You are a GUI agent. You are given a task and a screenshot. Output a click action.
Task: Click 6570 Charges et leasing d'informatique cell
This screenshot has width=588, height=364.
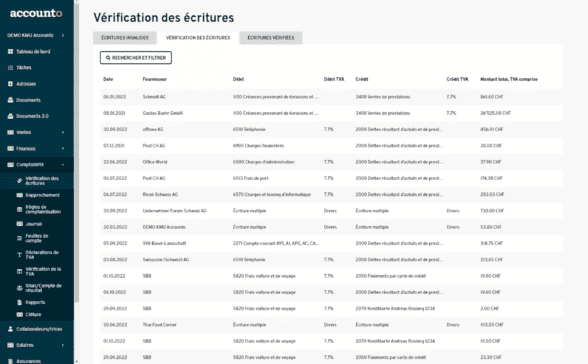point(272,194)
